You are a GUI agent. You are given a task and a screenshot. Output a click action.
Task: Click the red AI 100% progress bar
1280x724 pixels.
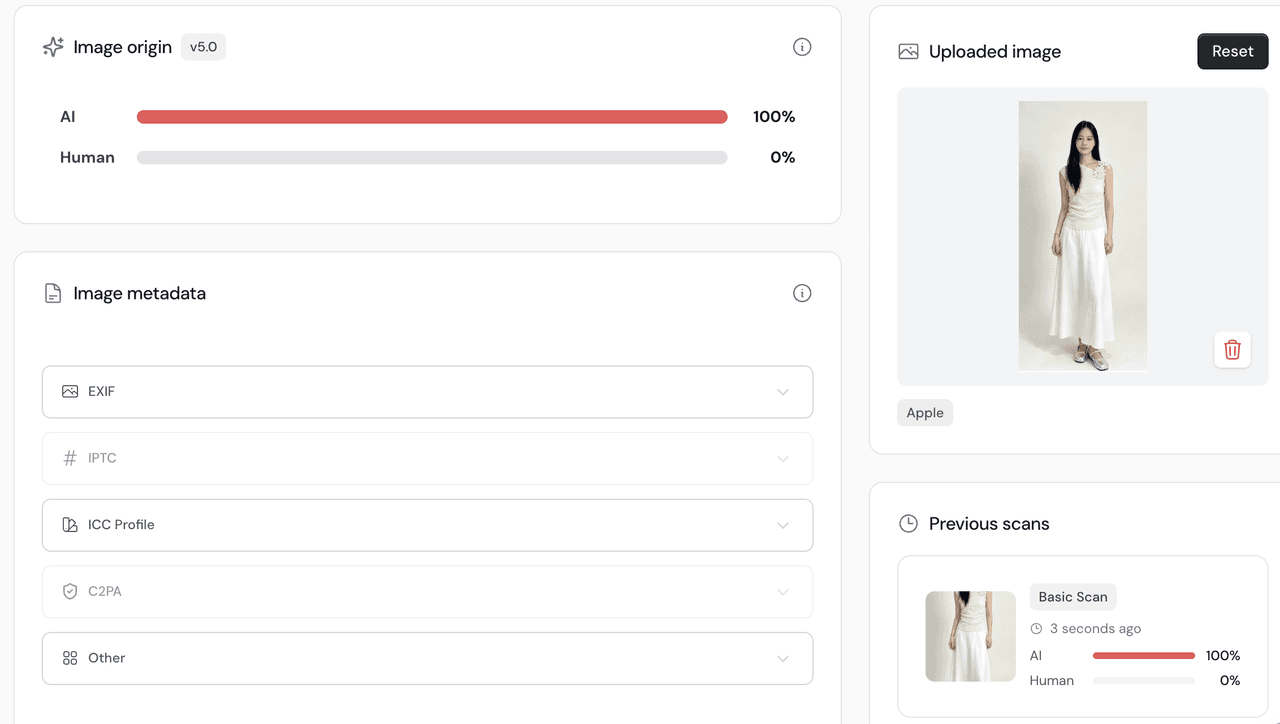tap(432, 117)
